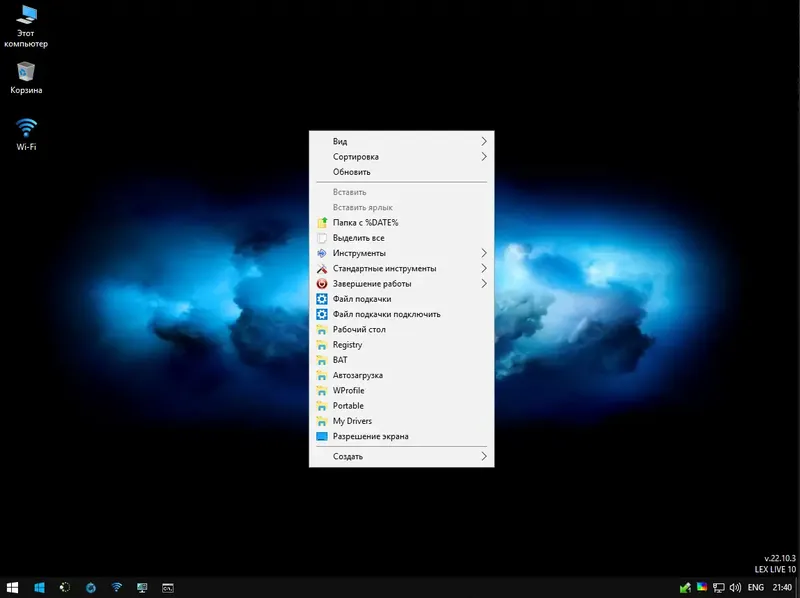Viewport: 800px width, 598px height.
Task: Click the Wi-Fi icon on the taskbar
Action: [117, 588]
